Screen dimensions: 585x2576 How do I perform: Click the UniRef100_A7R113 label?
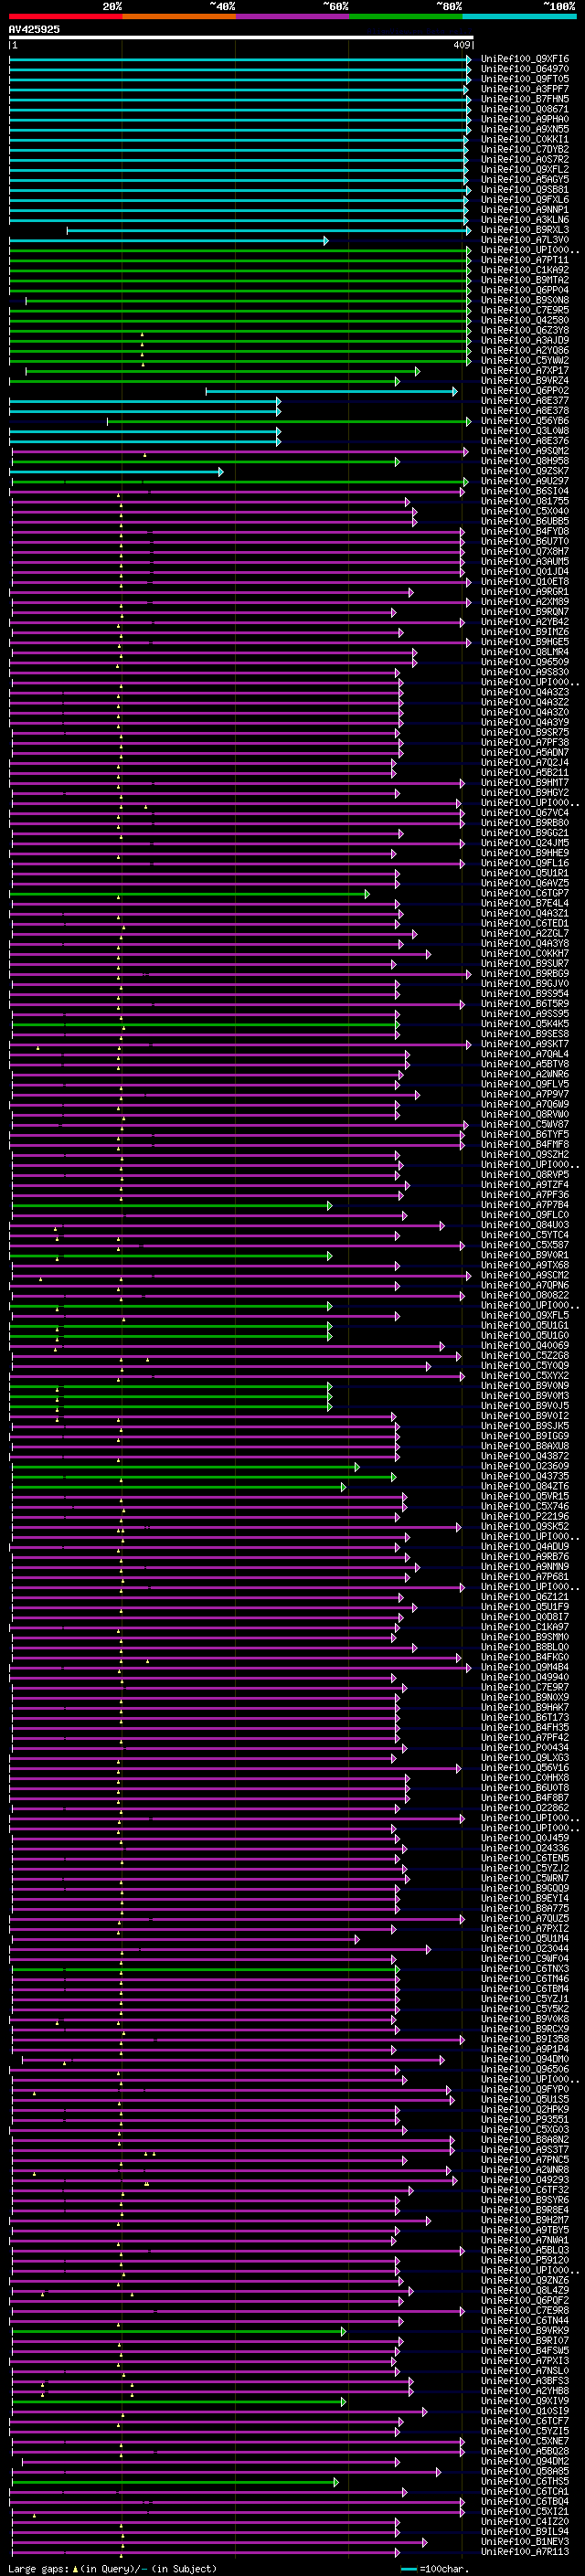coord(524,2552)
